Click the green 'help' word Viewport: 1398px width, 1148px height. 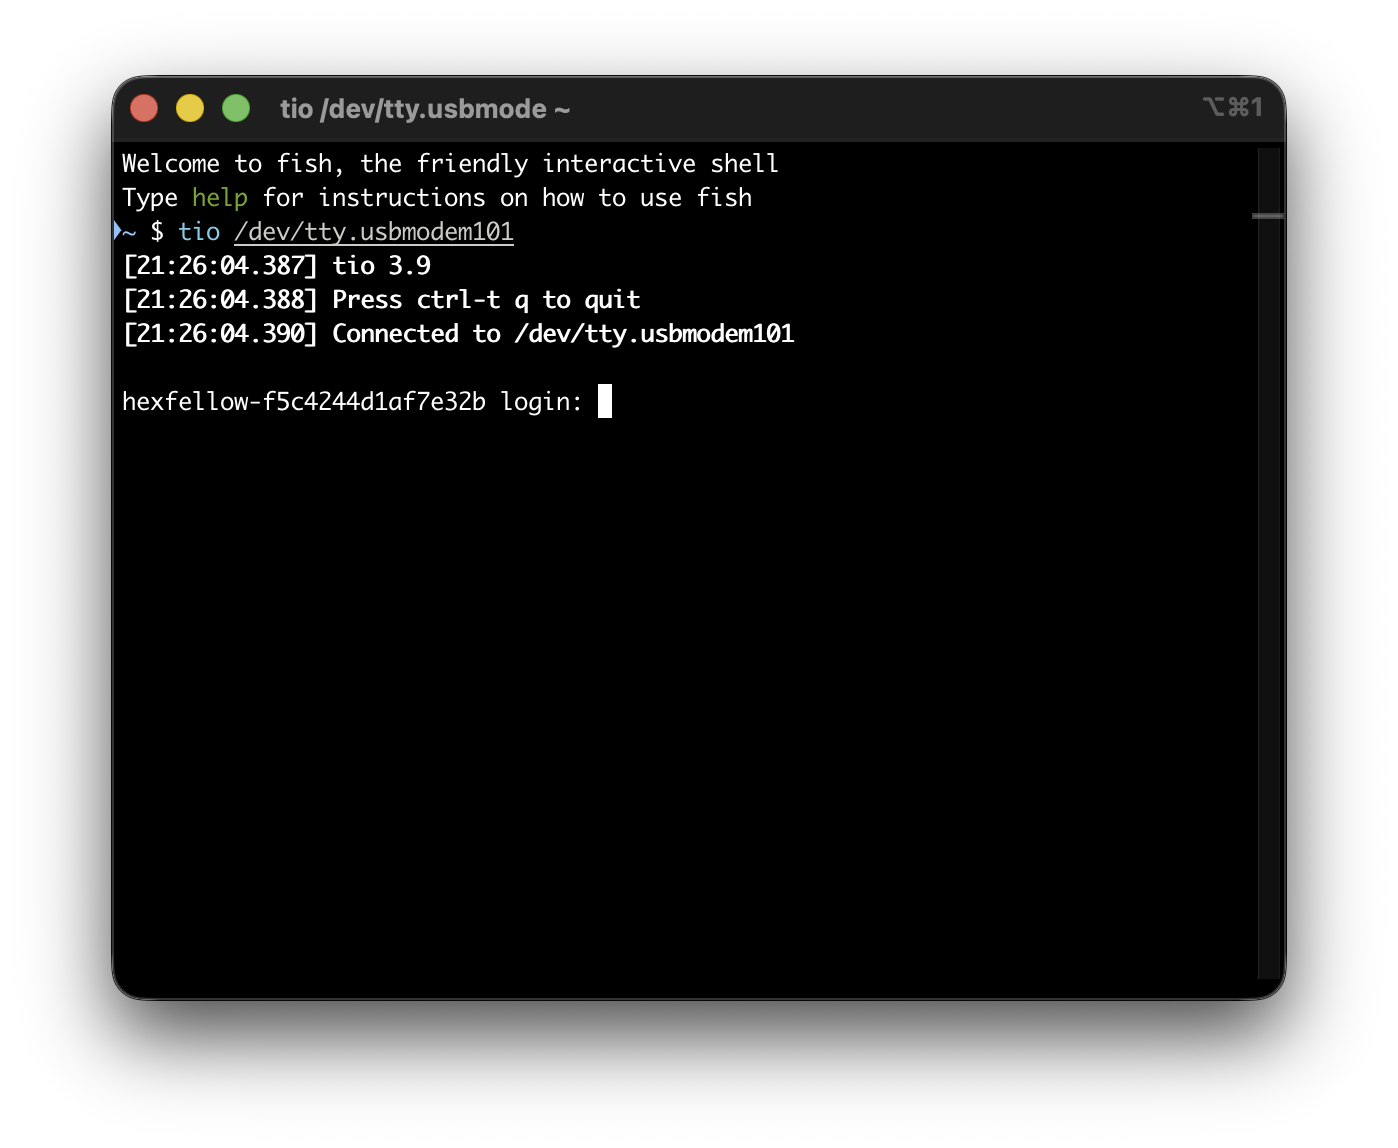[219, 198]
